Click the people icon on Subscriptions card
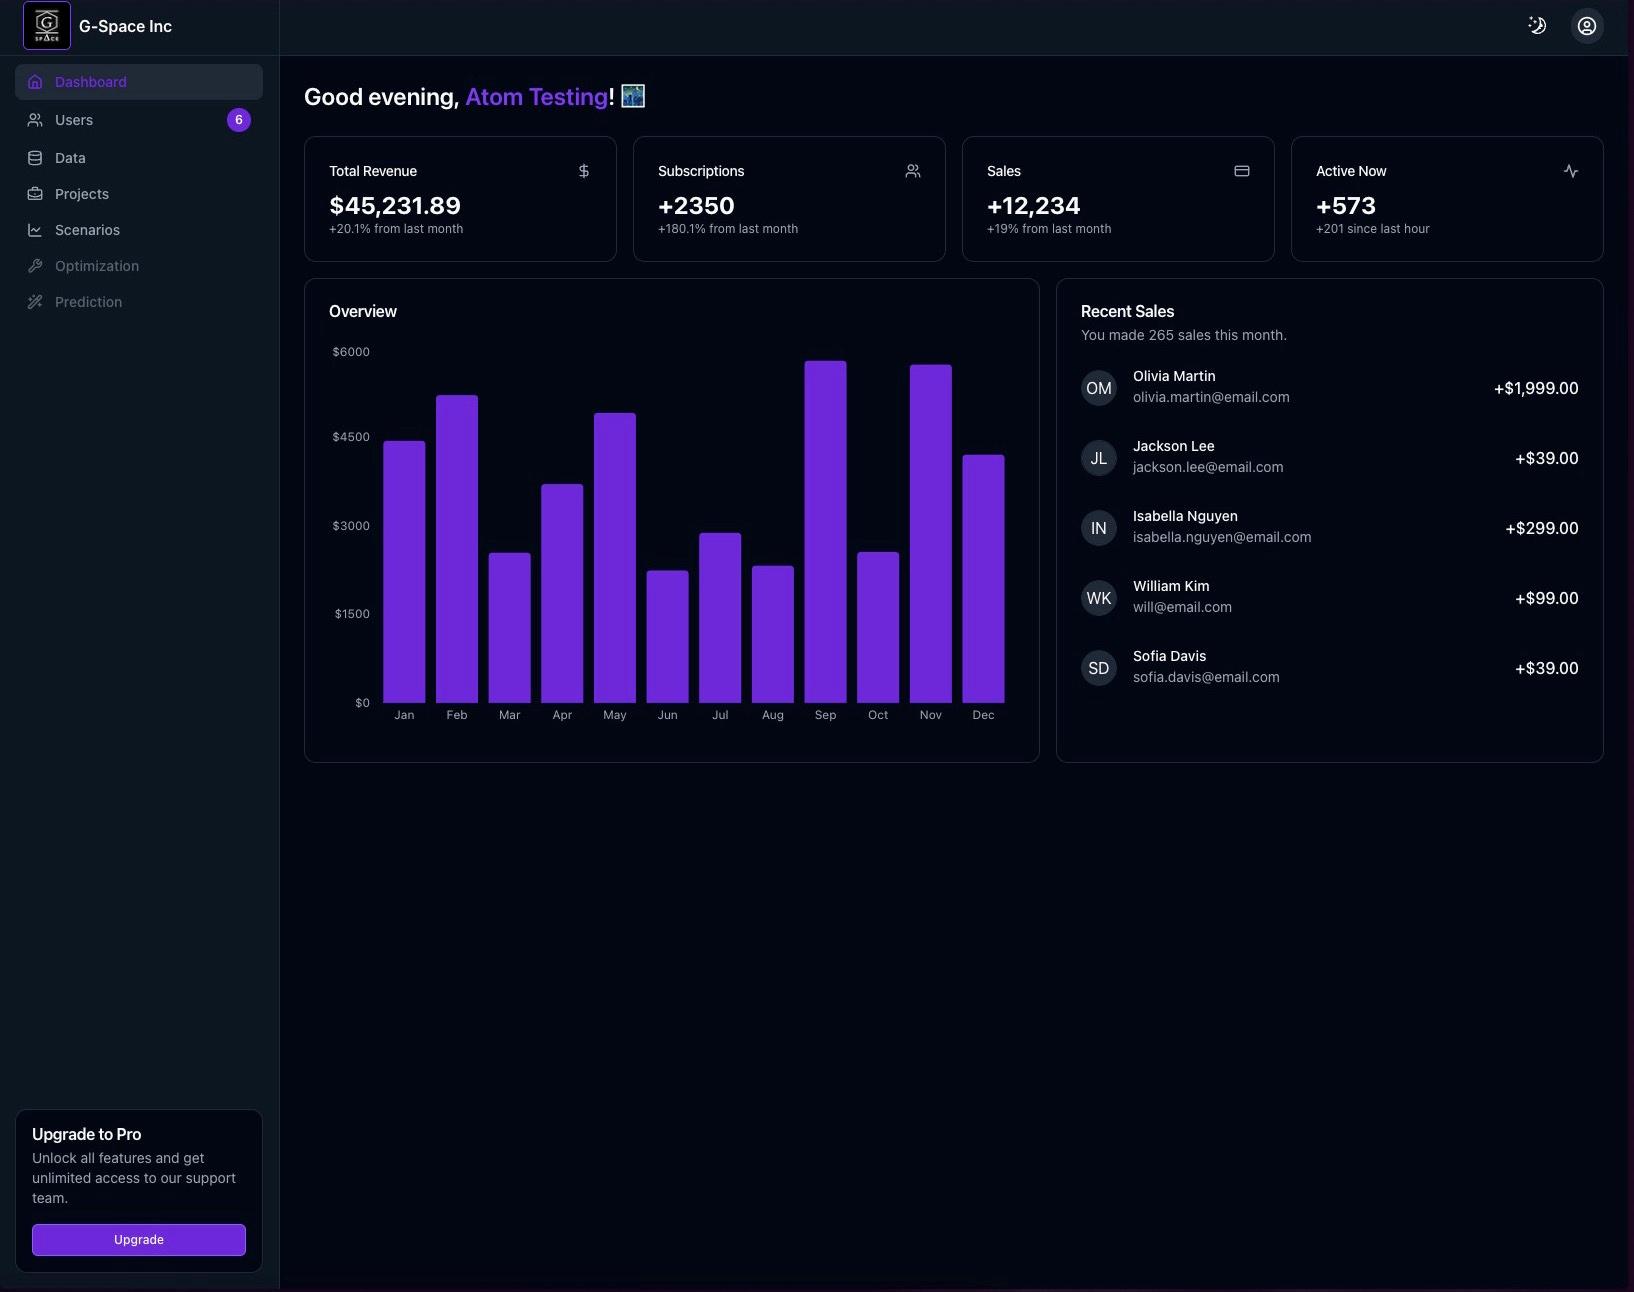Viewport: 1634px width, 1292px height. tap(913, 171)
